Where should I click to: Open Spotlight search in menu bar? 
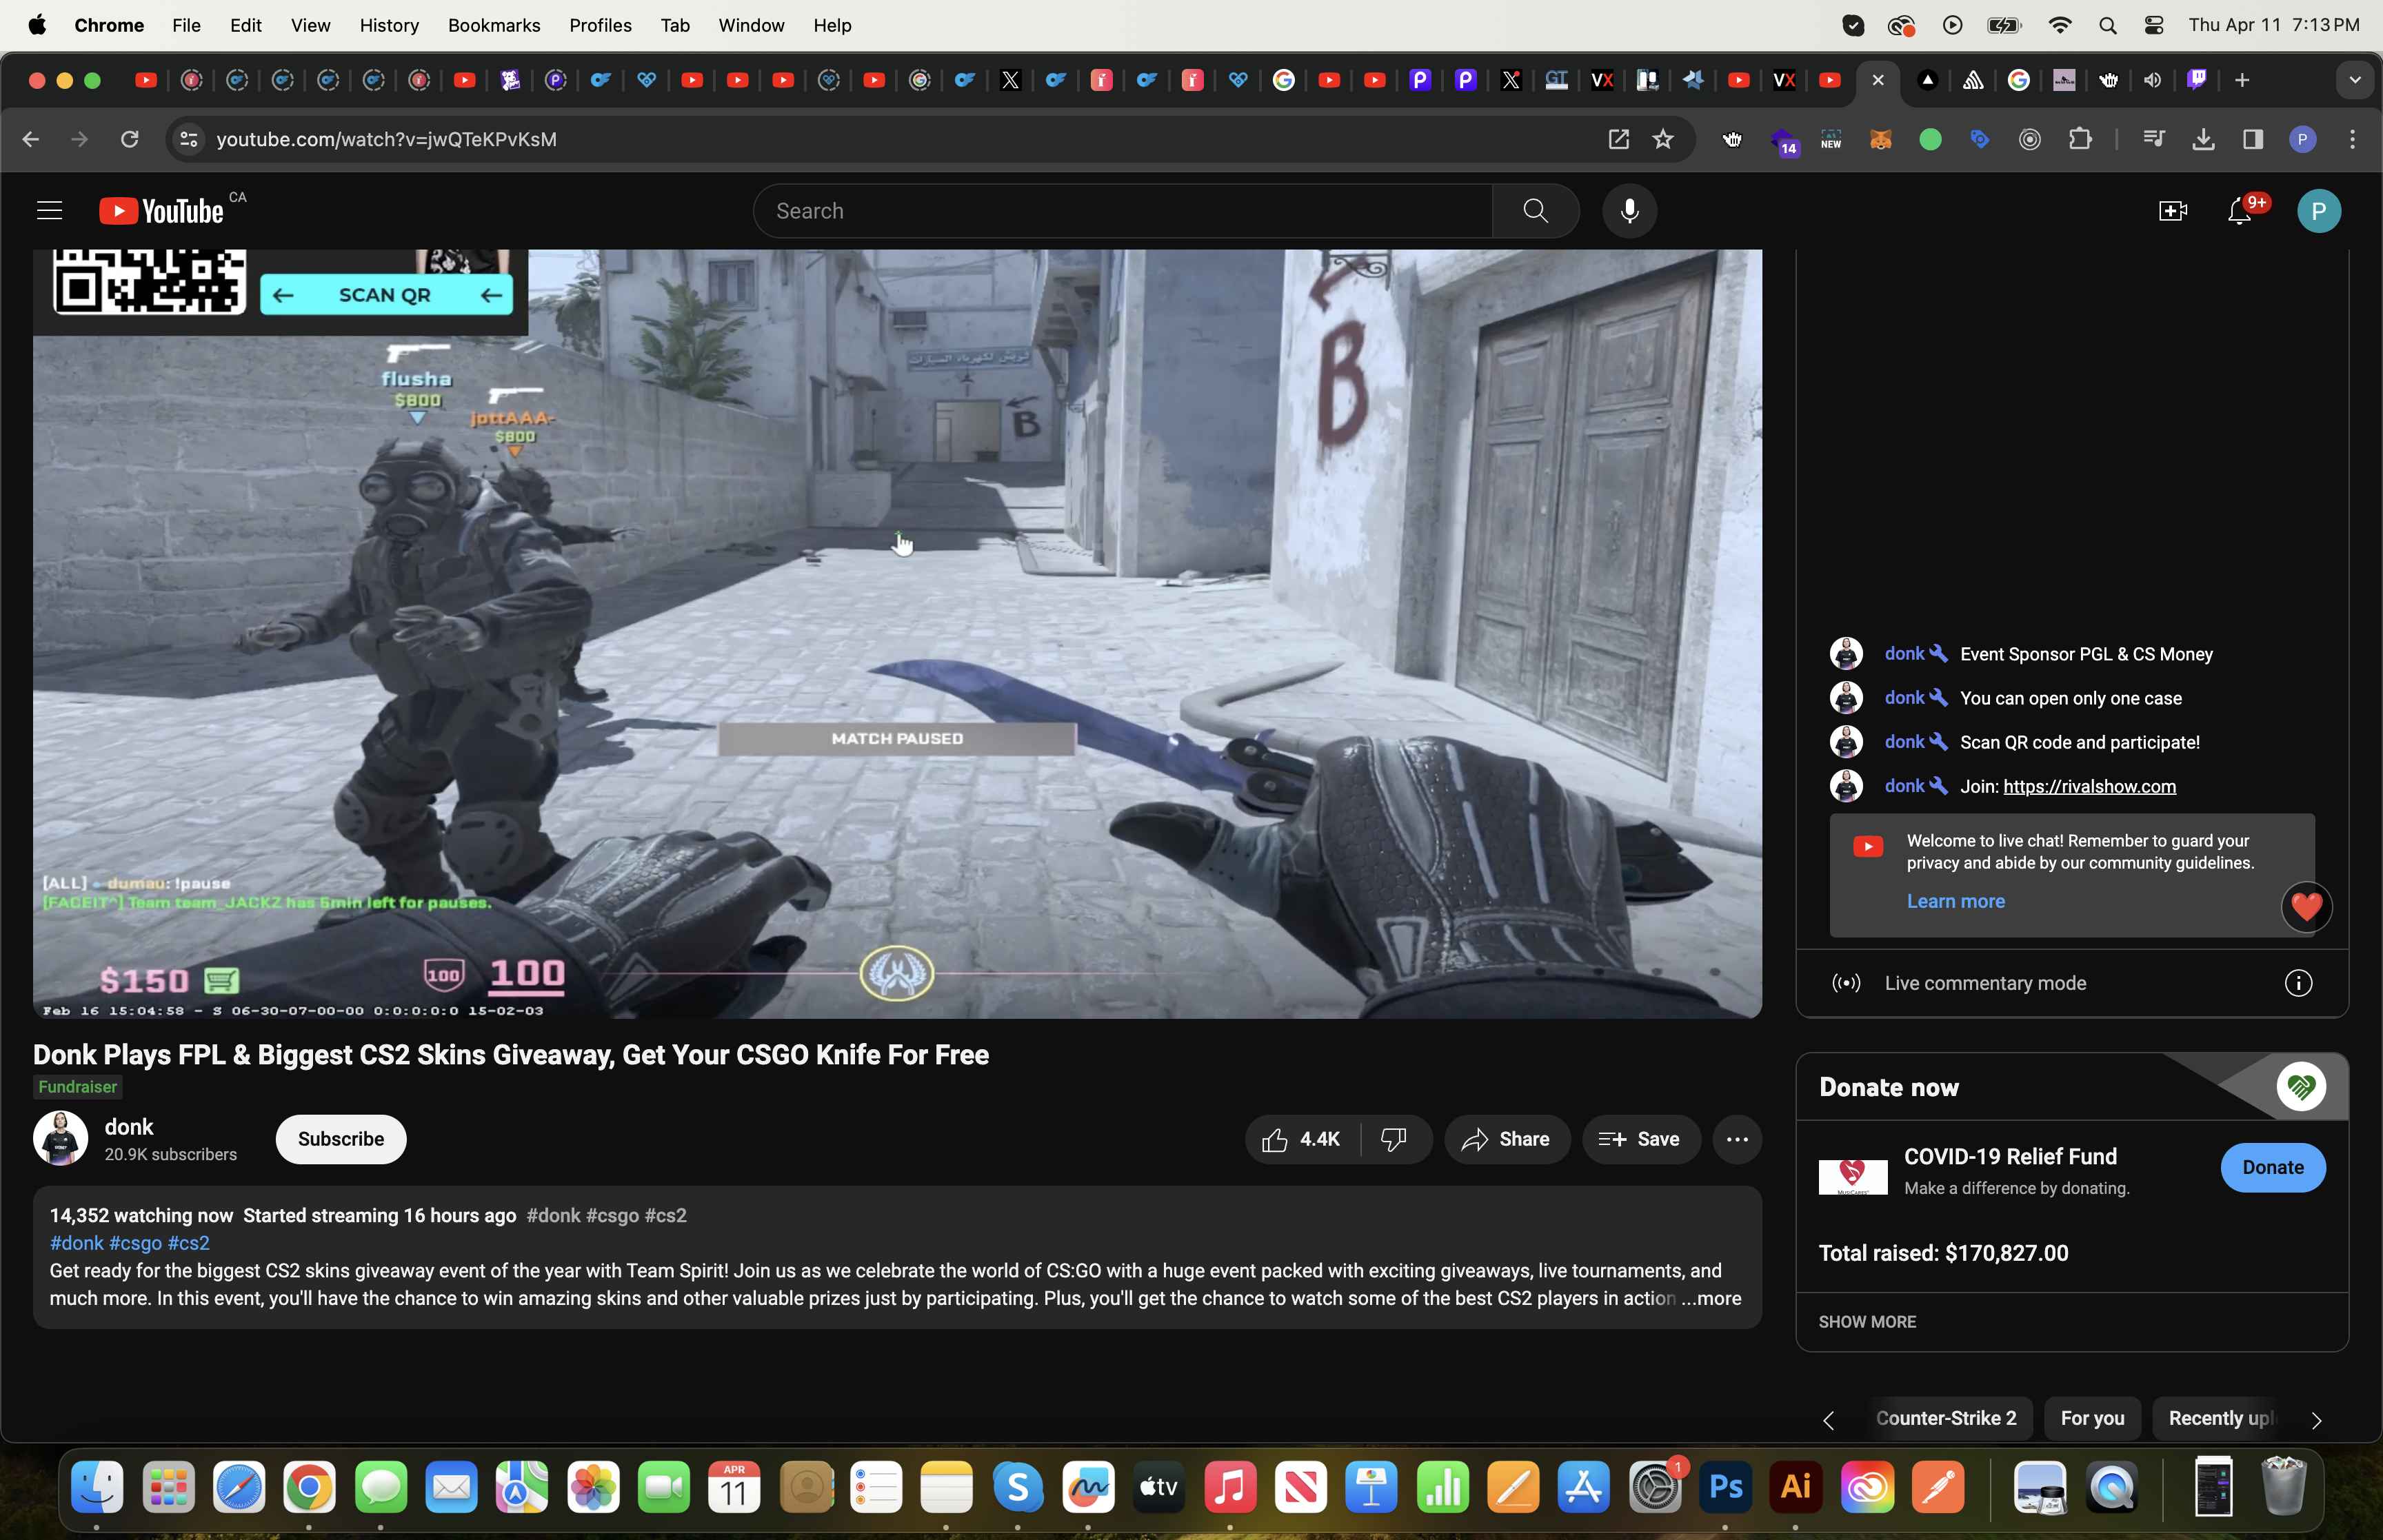coord(2107,25)
